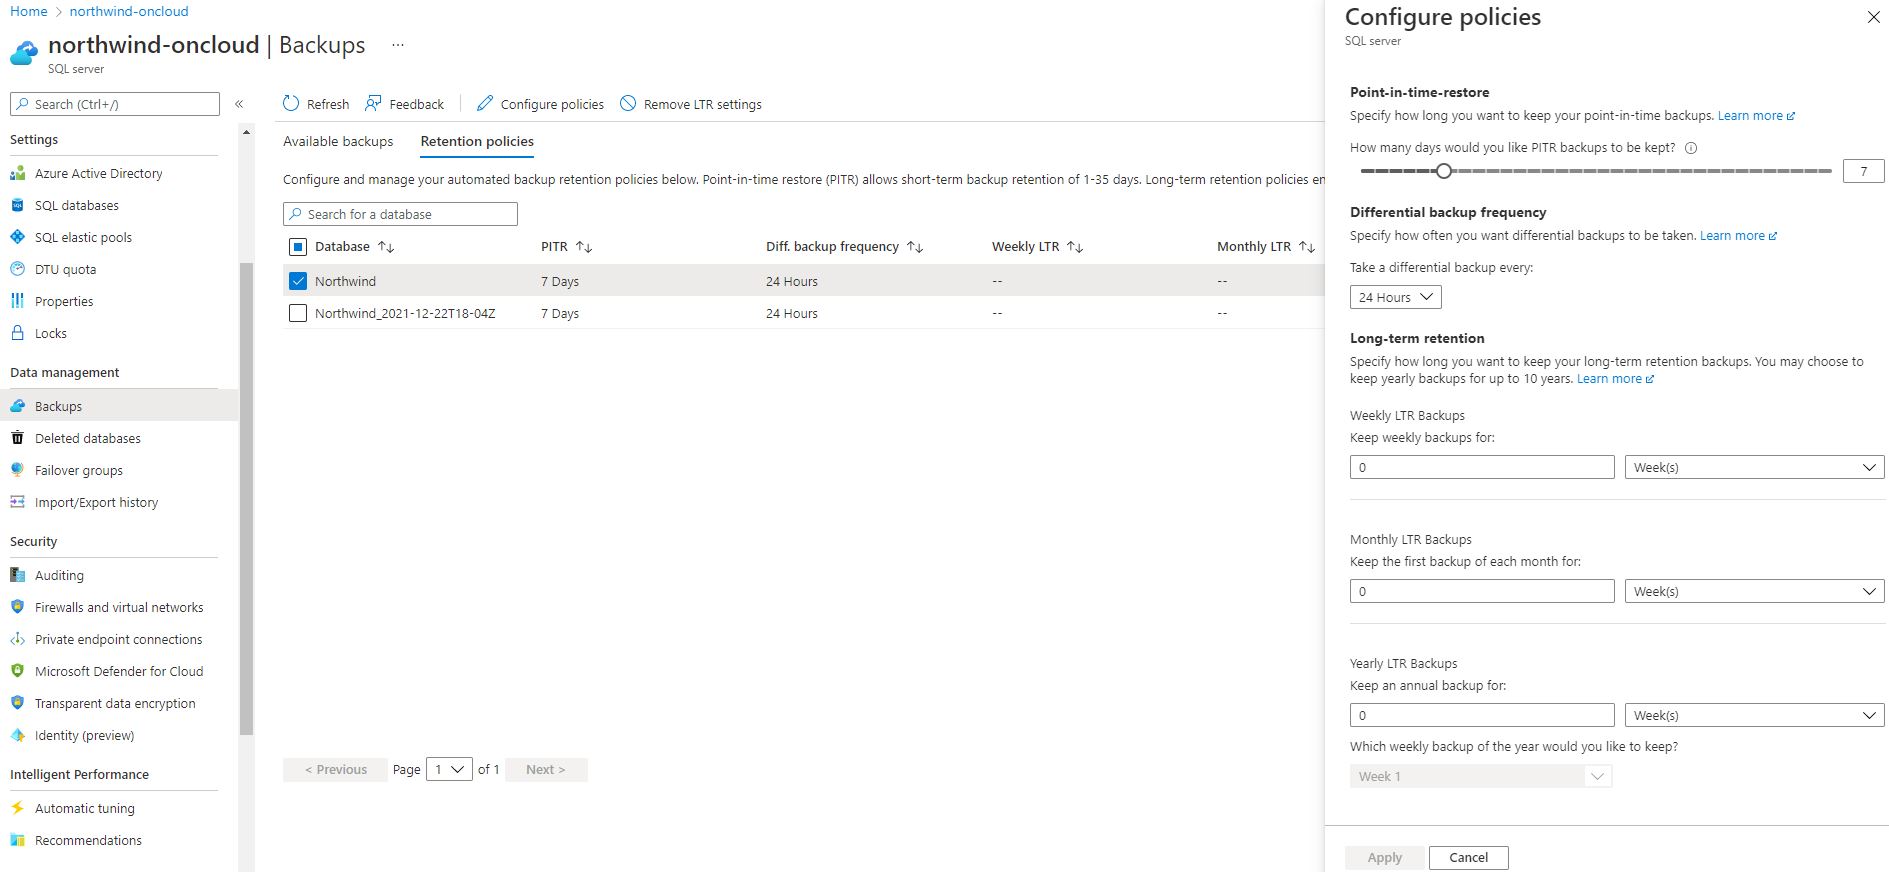Sort by Weekly LTR column

click(1075, 247)
